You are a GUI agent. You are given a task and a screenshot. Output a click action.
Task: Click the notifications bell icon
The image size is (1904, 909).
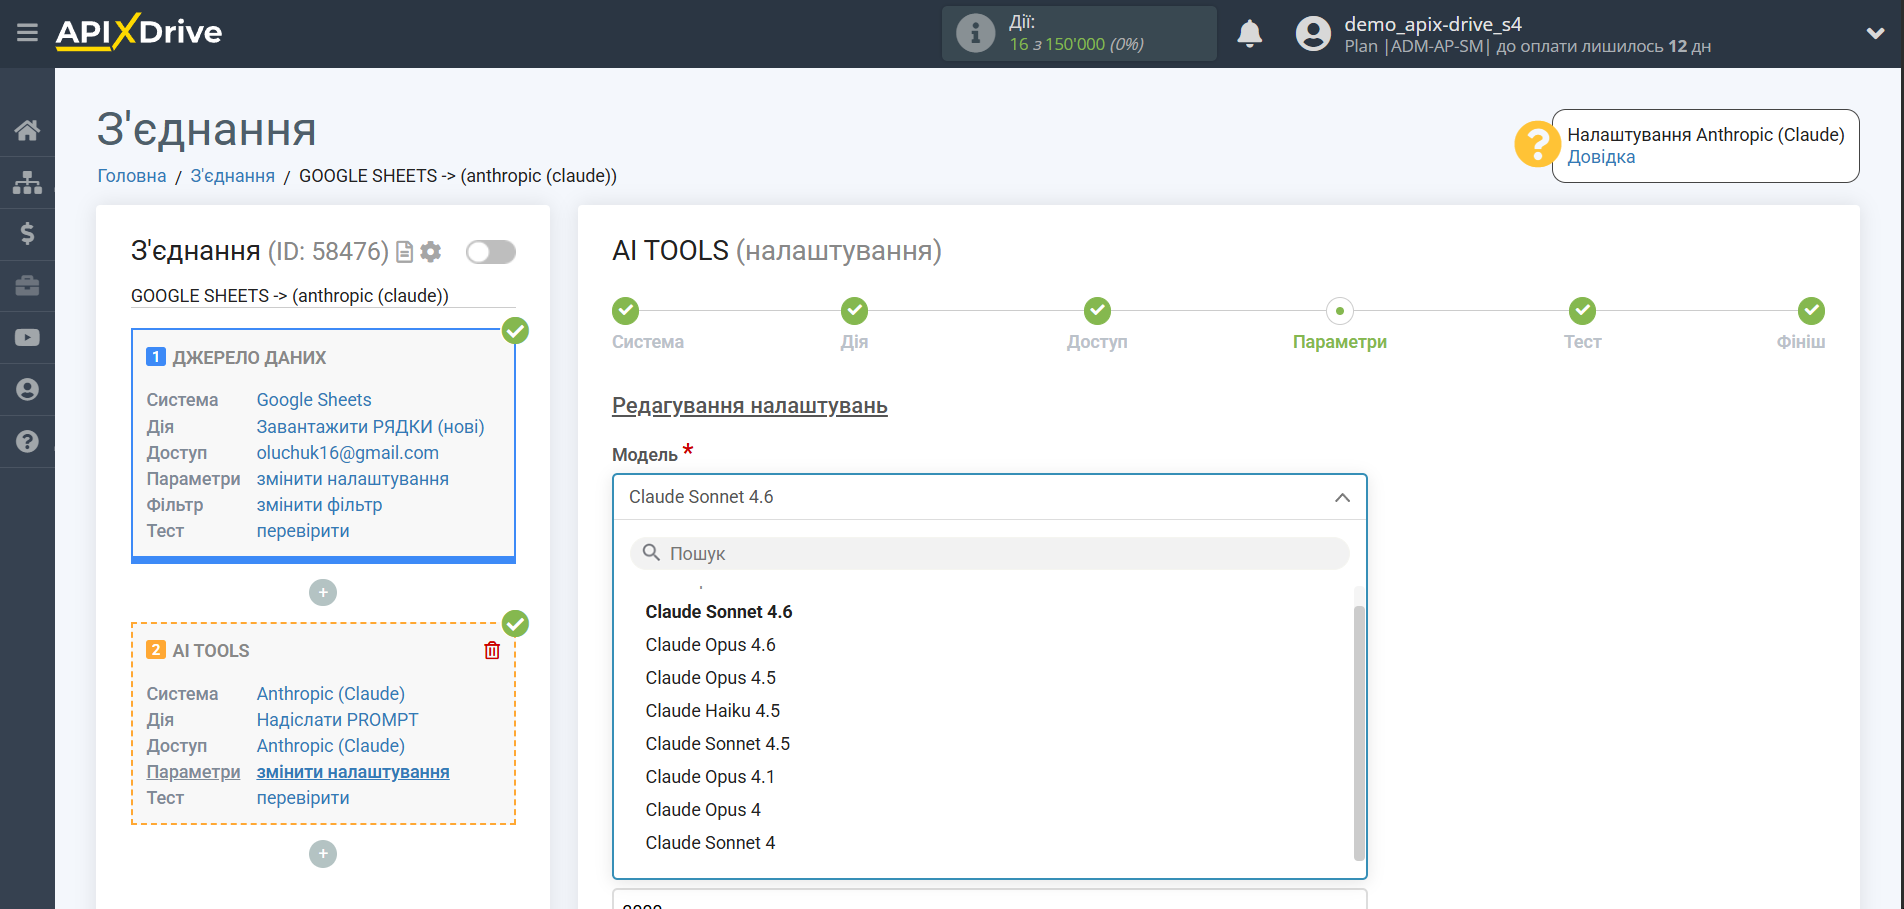click(x=1249, y=34)
